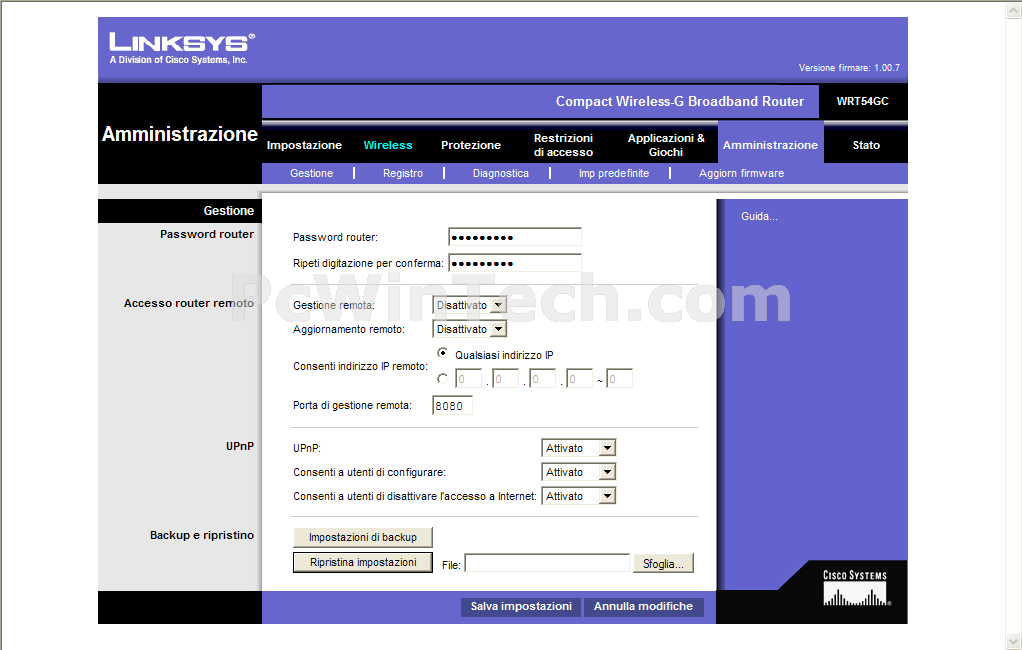
Task: Open the 'disattivare l'accesso a Internet' dropdown
Action: point(579,496)
